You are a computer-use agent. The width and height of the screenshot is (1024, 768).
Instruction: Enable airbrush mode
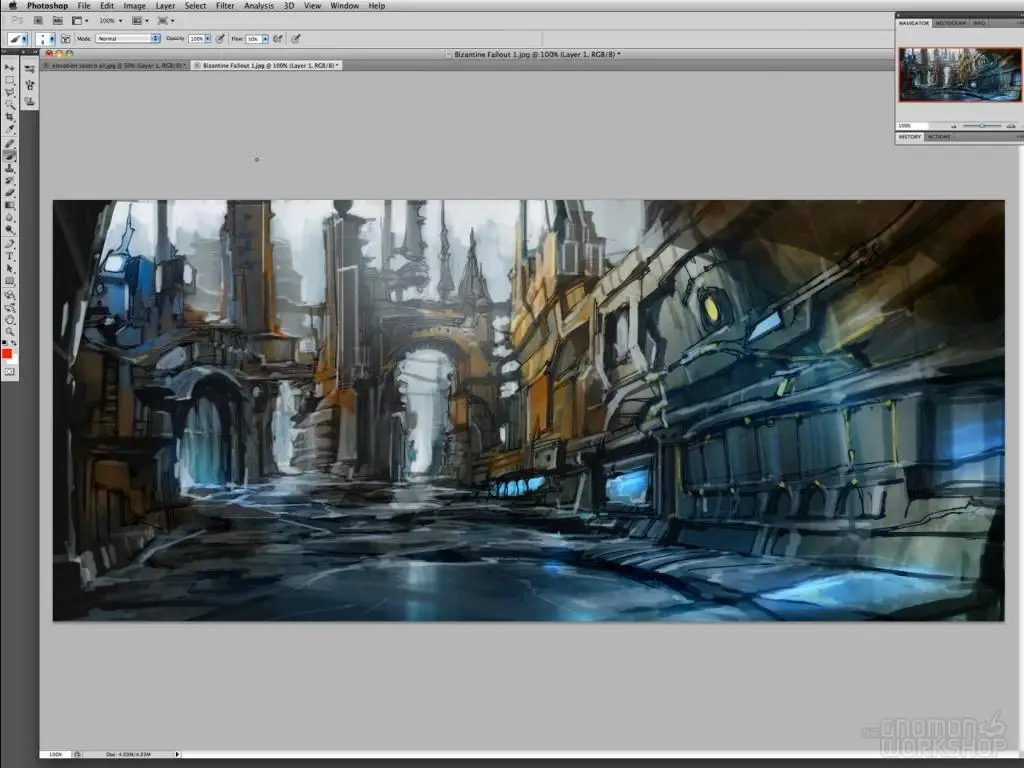point(278,39)
